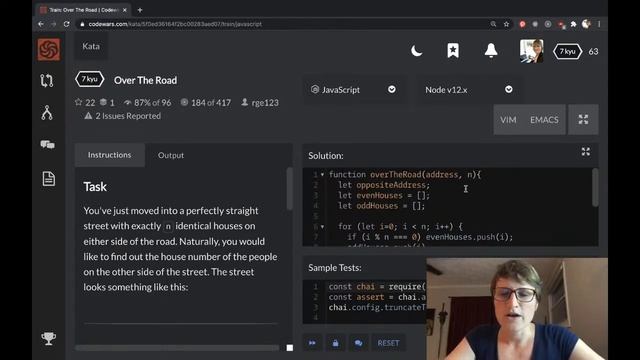This screenshot has width=640, height=360.
Task: Open the bookmarks icon in the header
Action: [453, 51]
